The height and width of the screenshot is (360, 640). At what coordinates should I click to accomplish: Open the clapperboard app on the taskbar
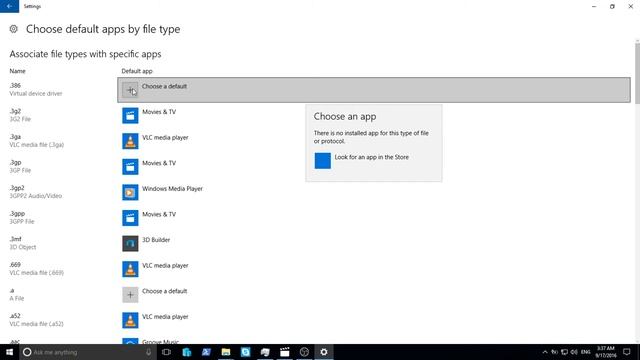(284, 352)
